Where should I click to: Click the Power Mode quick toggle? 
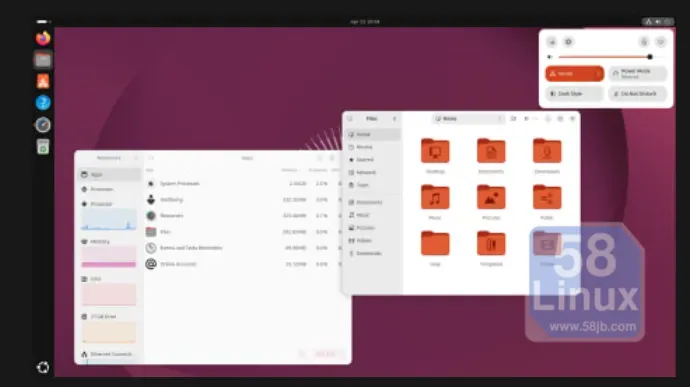pos(638,74)
